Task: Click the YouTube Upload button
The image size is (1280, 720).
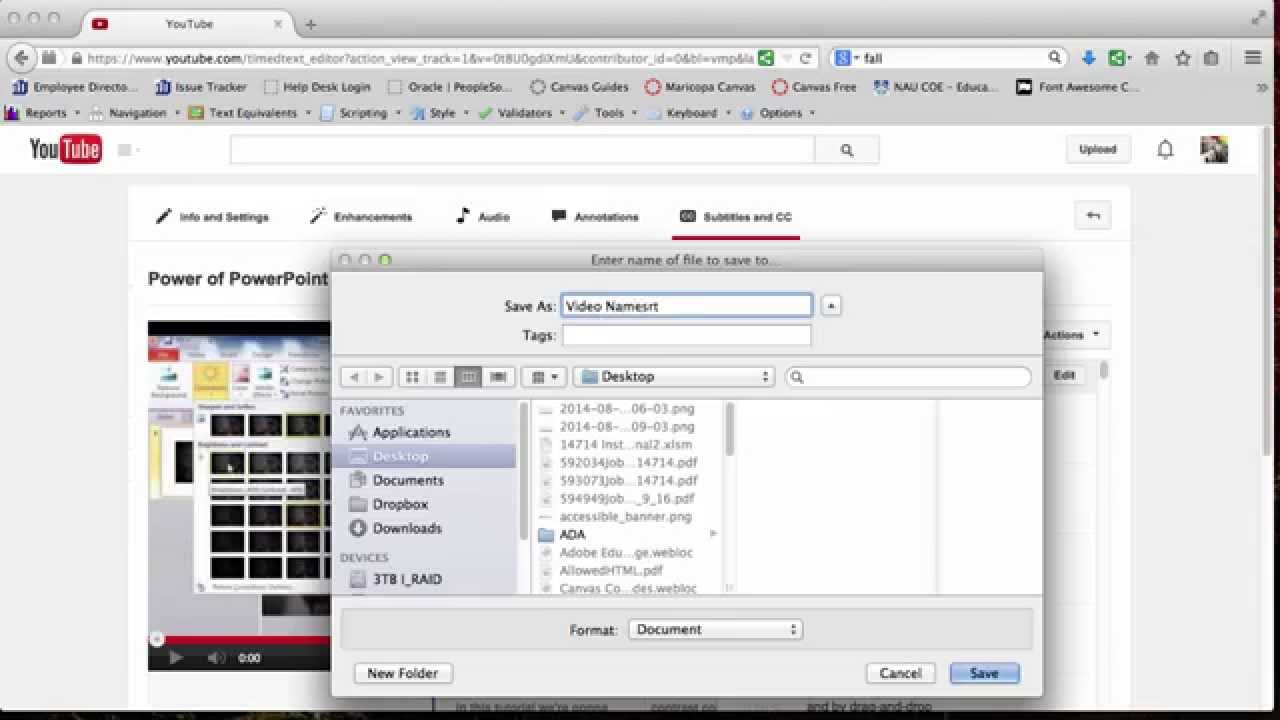Action: (1097, 150)
